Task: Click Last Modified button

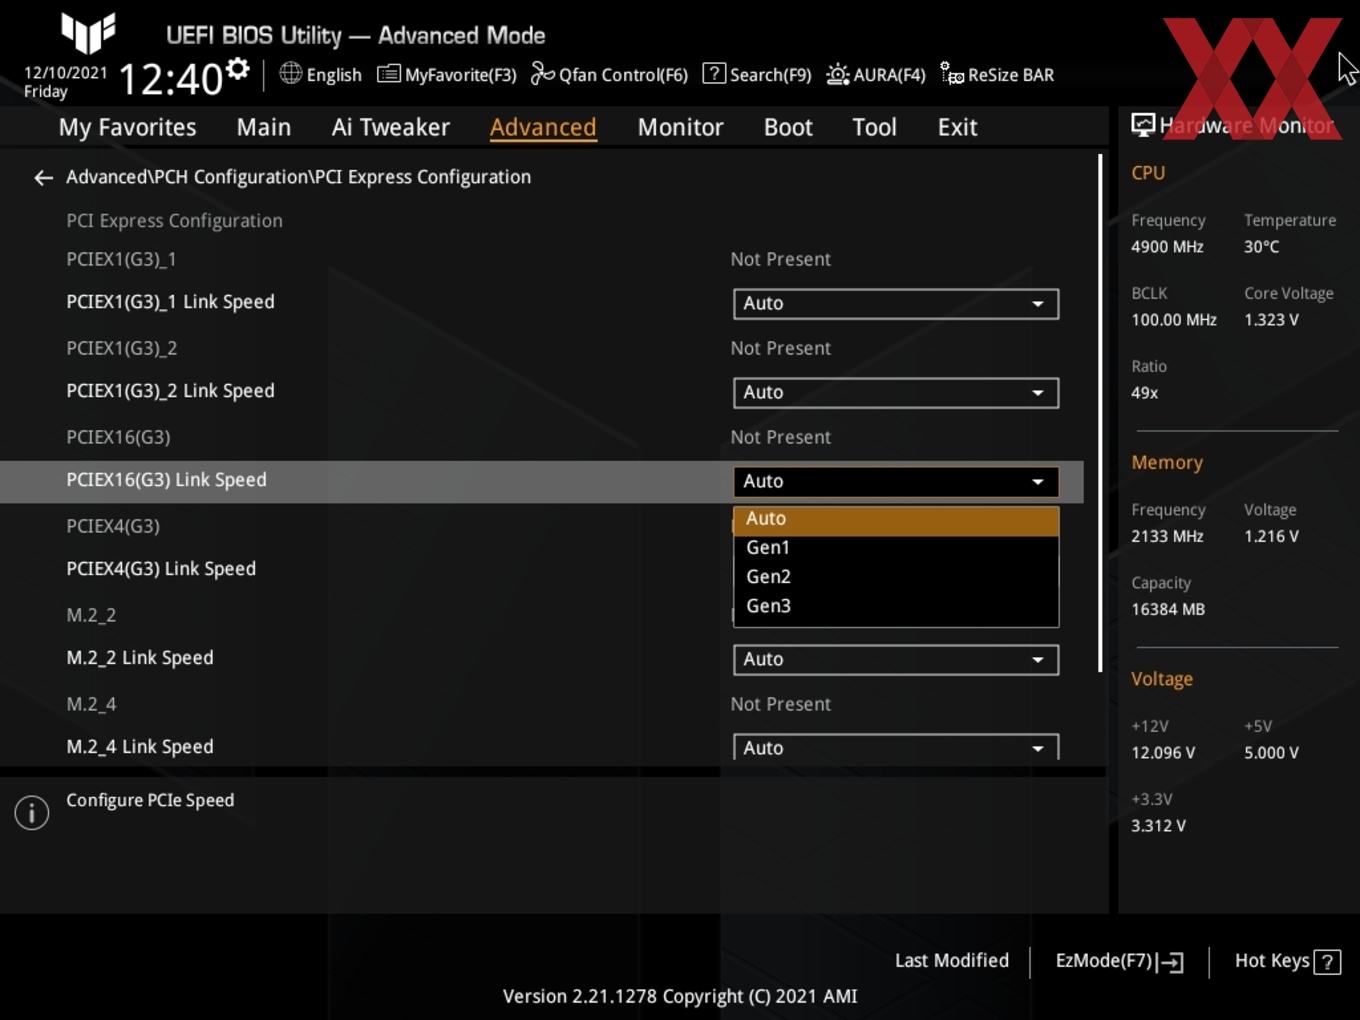Action: (x=951, y=961)
